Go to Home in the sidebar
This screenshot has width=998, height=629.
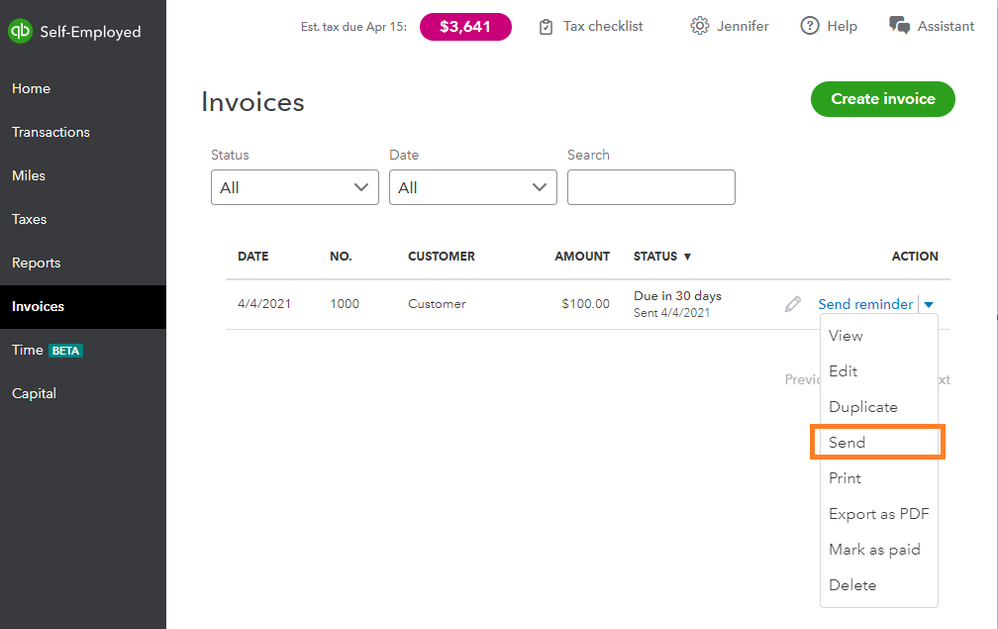coord(83,88)
